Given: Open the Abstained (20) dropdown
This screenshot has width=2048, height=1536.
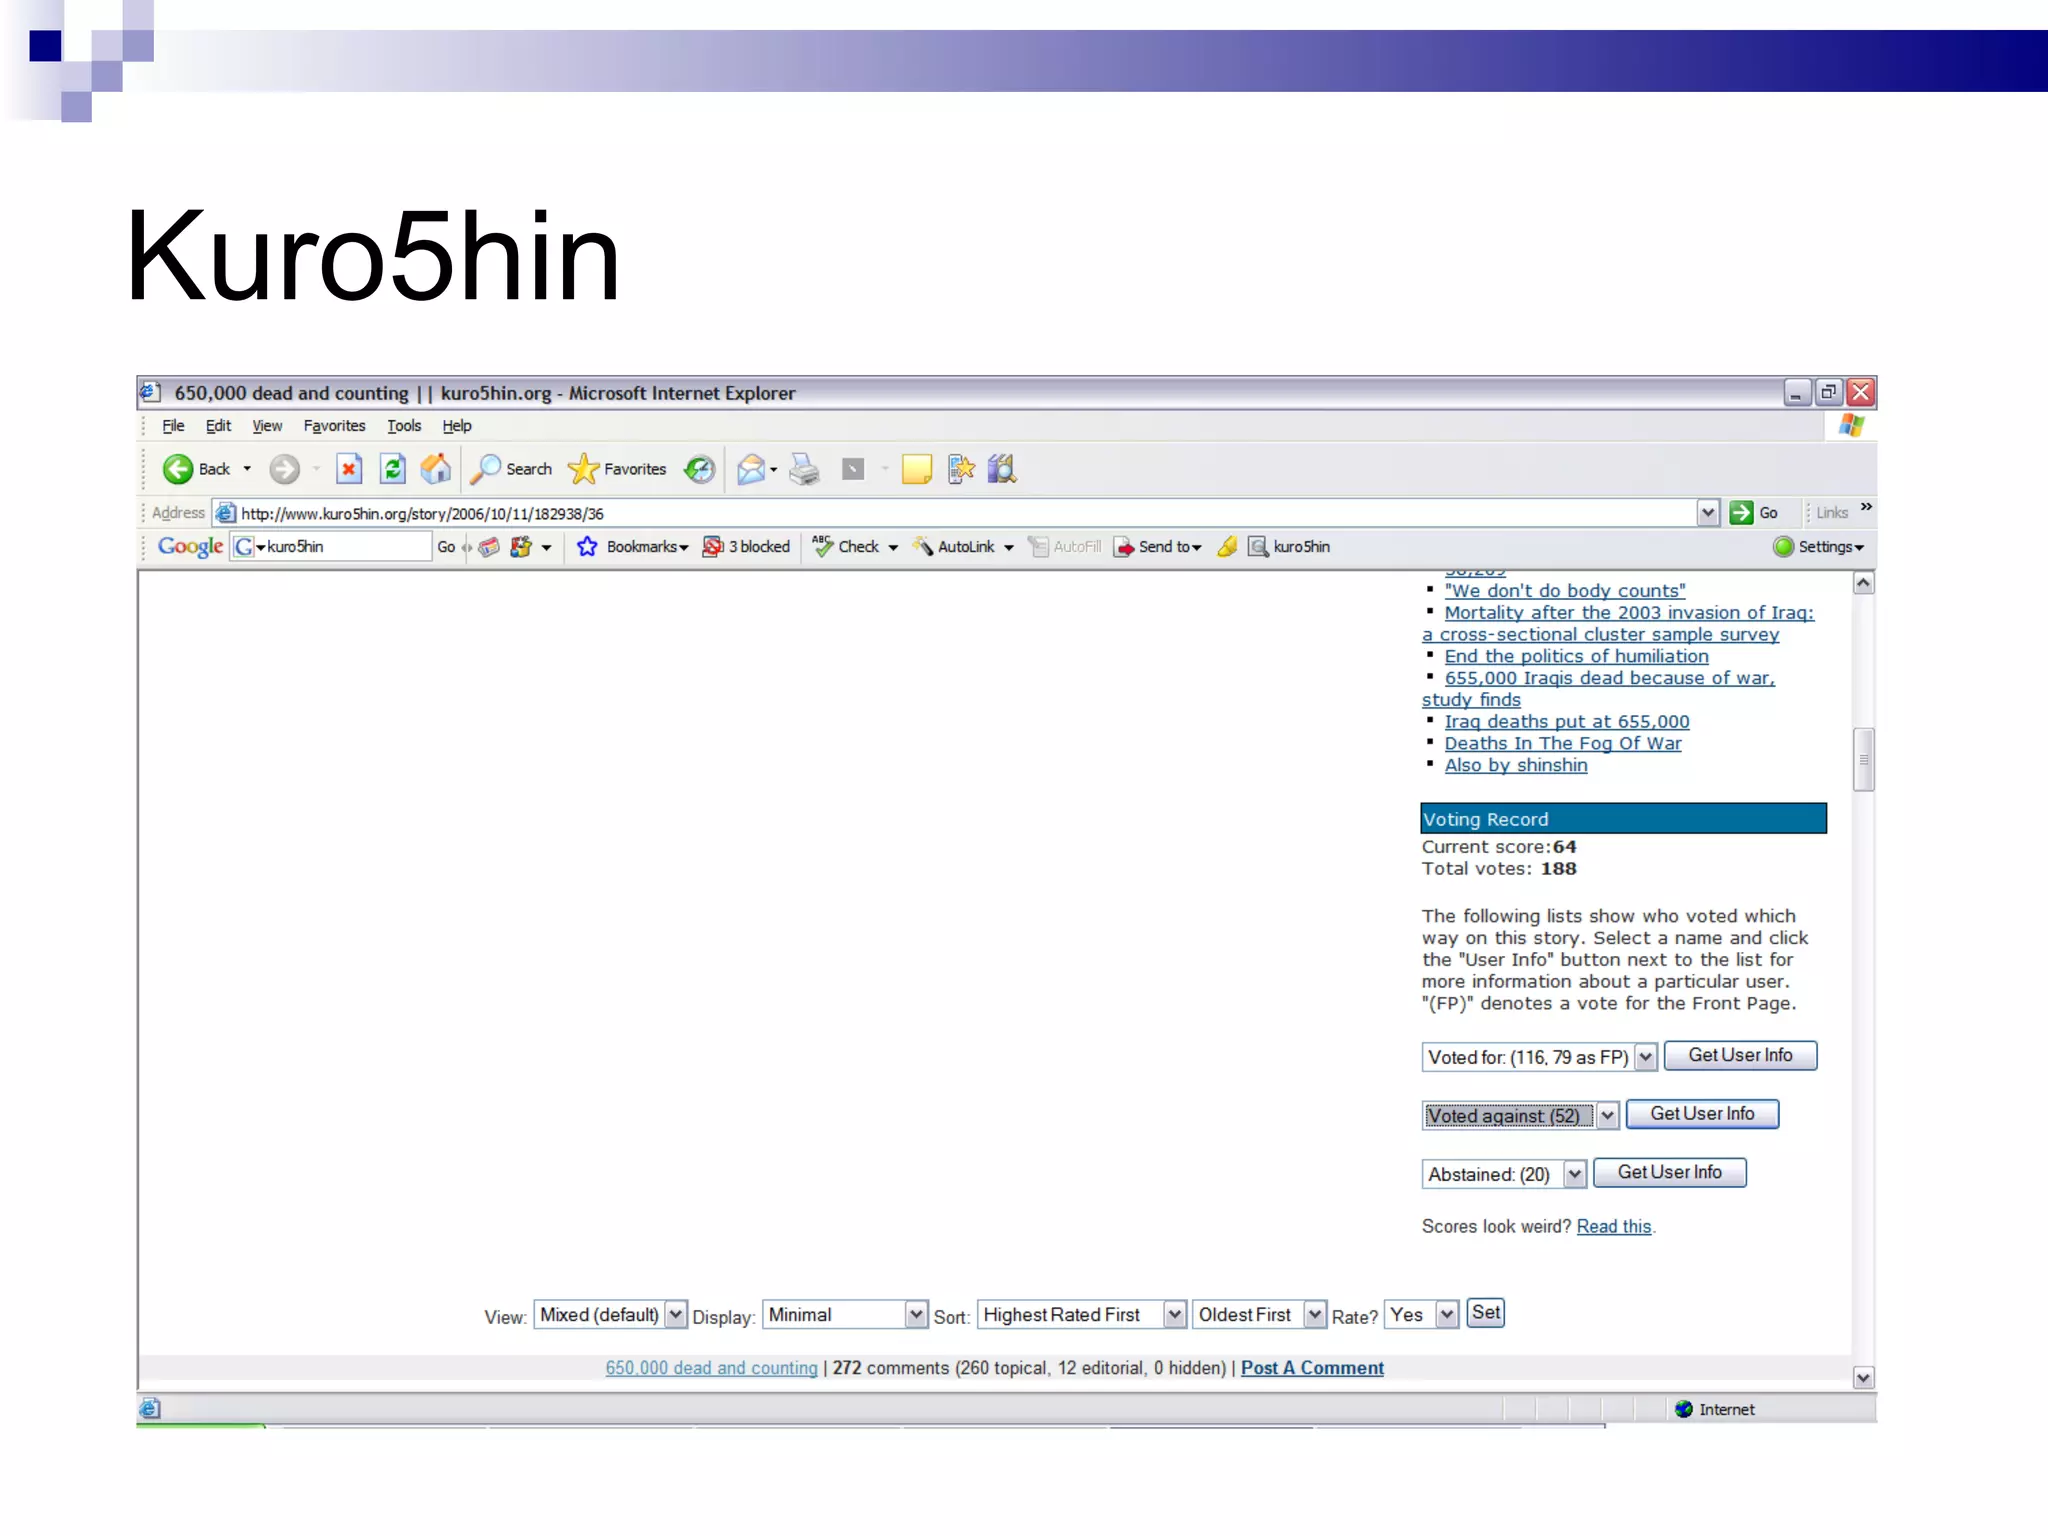Looking at the screenshot, I should [1575, 1174].
